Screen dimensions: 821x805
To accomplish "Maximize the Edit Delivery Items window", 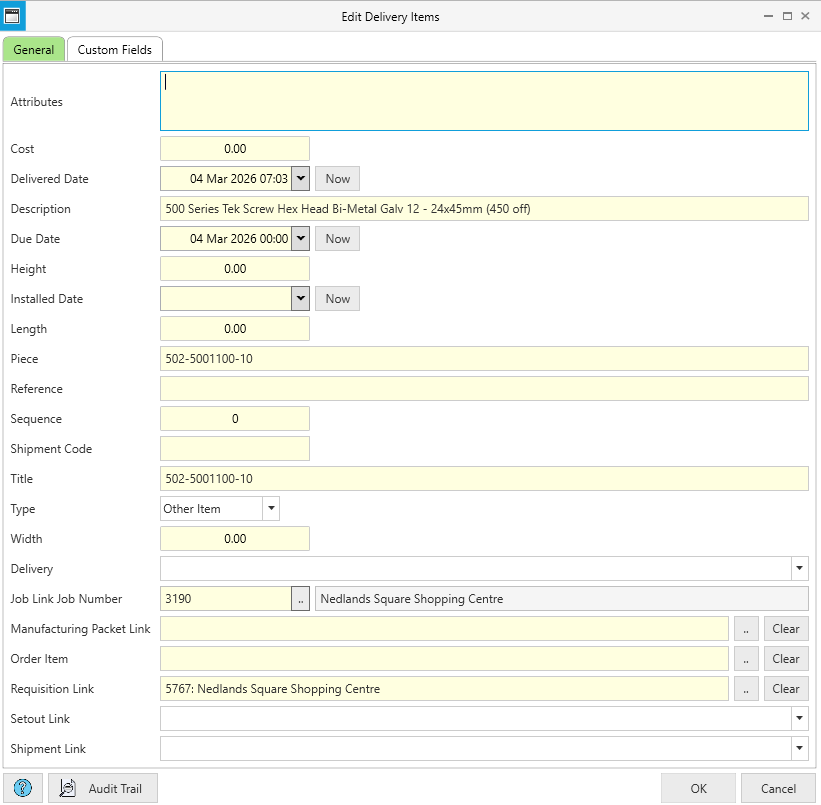I will click(787, 16).
